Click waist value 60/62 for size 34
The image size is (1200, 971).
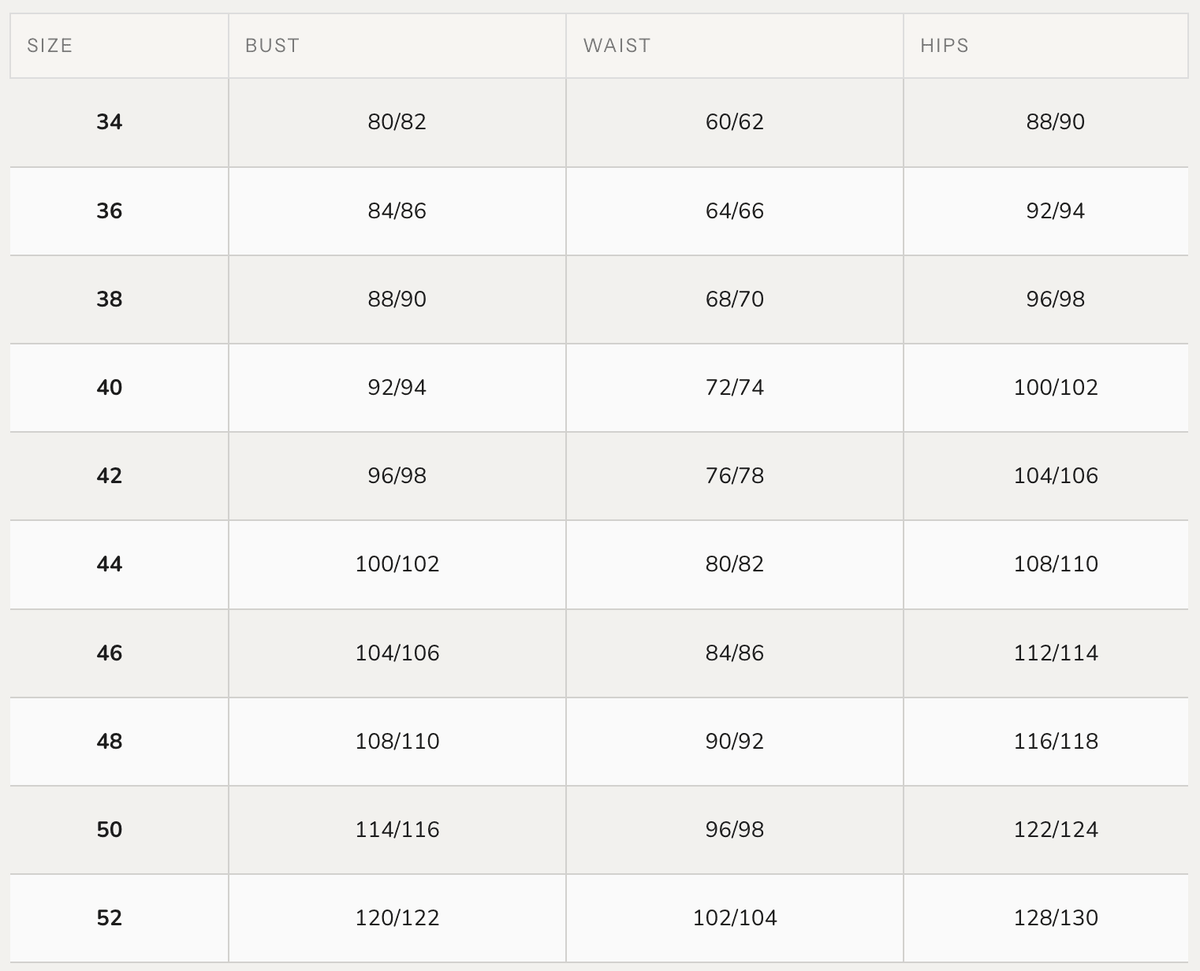click(735, 122)
